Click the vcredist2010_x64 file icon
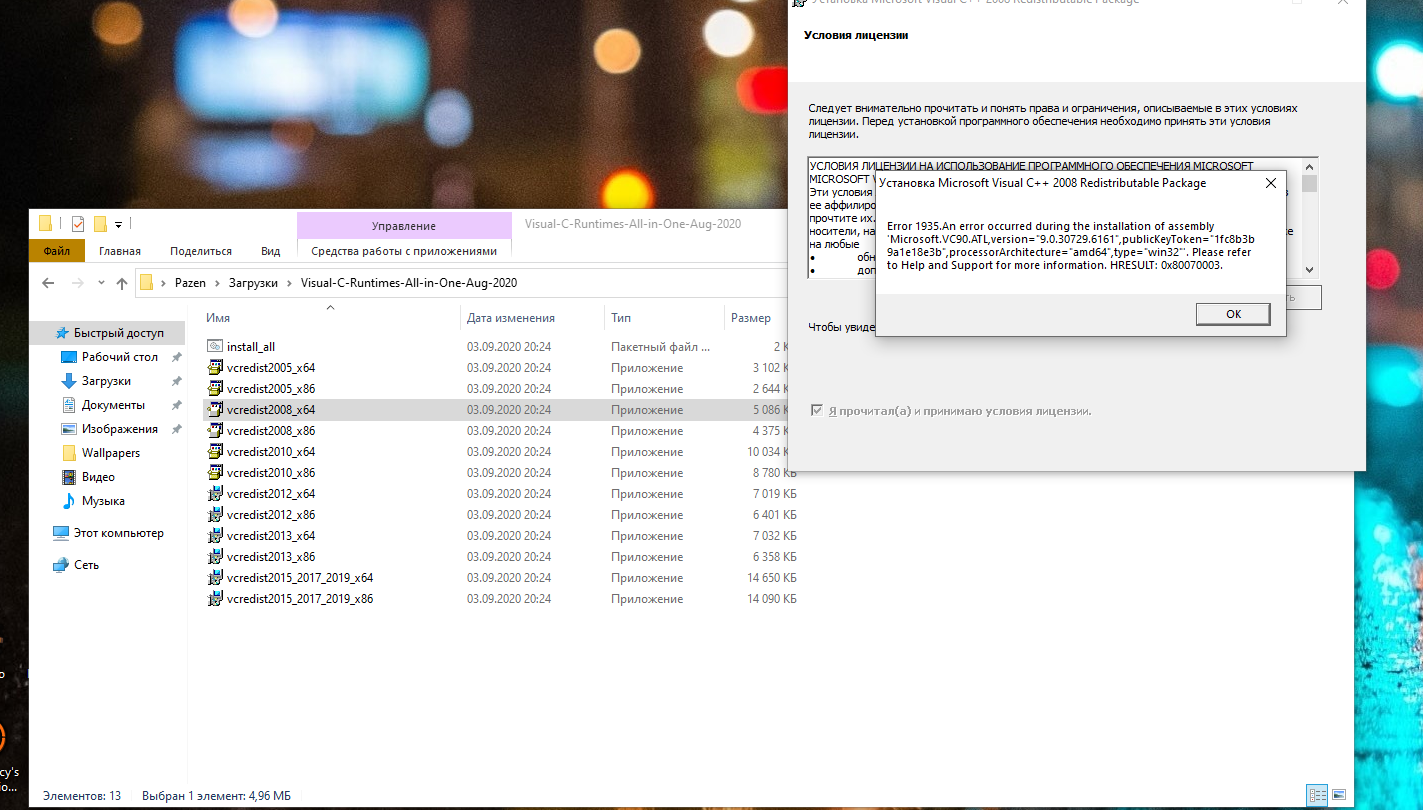1423x810 pixels. [x=214, y=452]
